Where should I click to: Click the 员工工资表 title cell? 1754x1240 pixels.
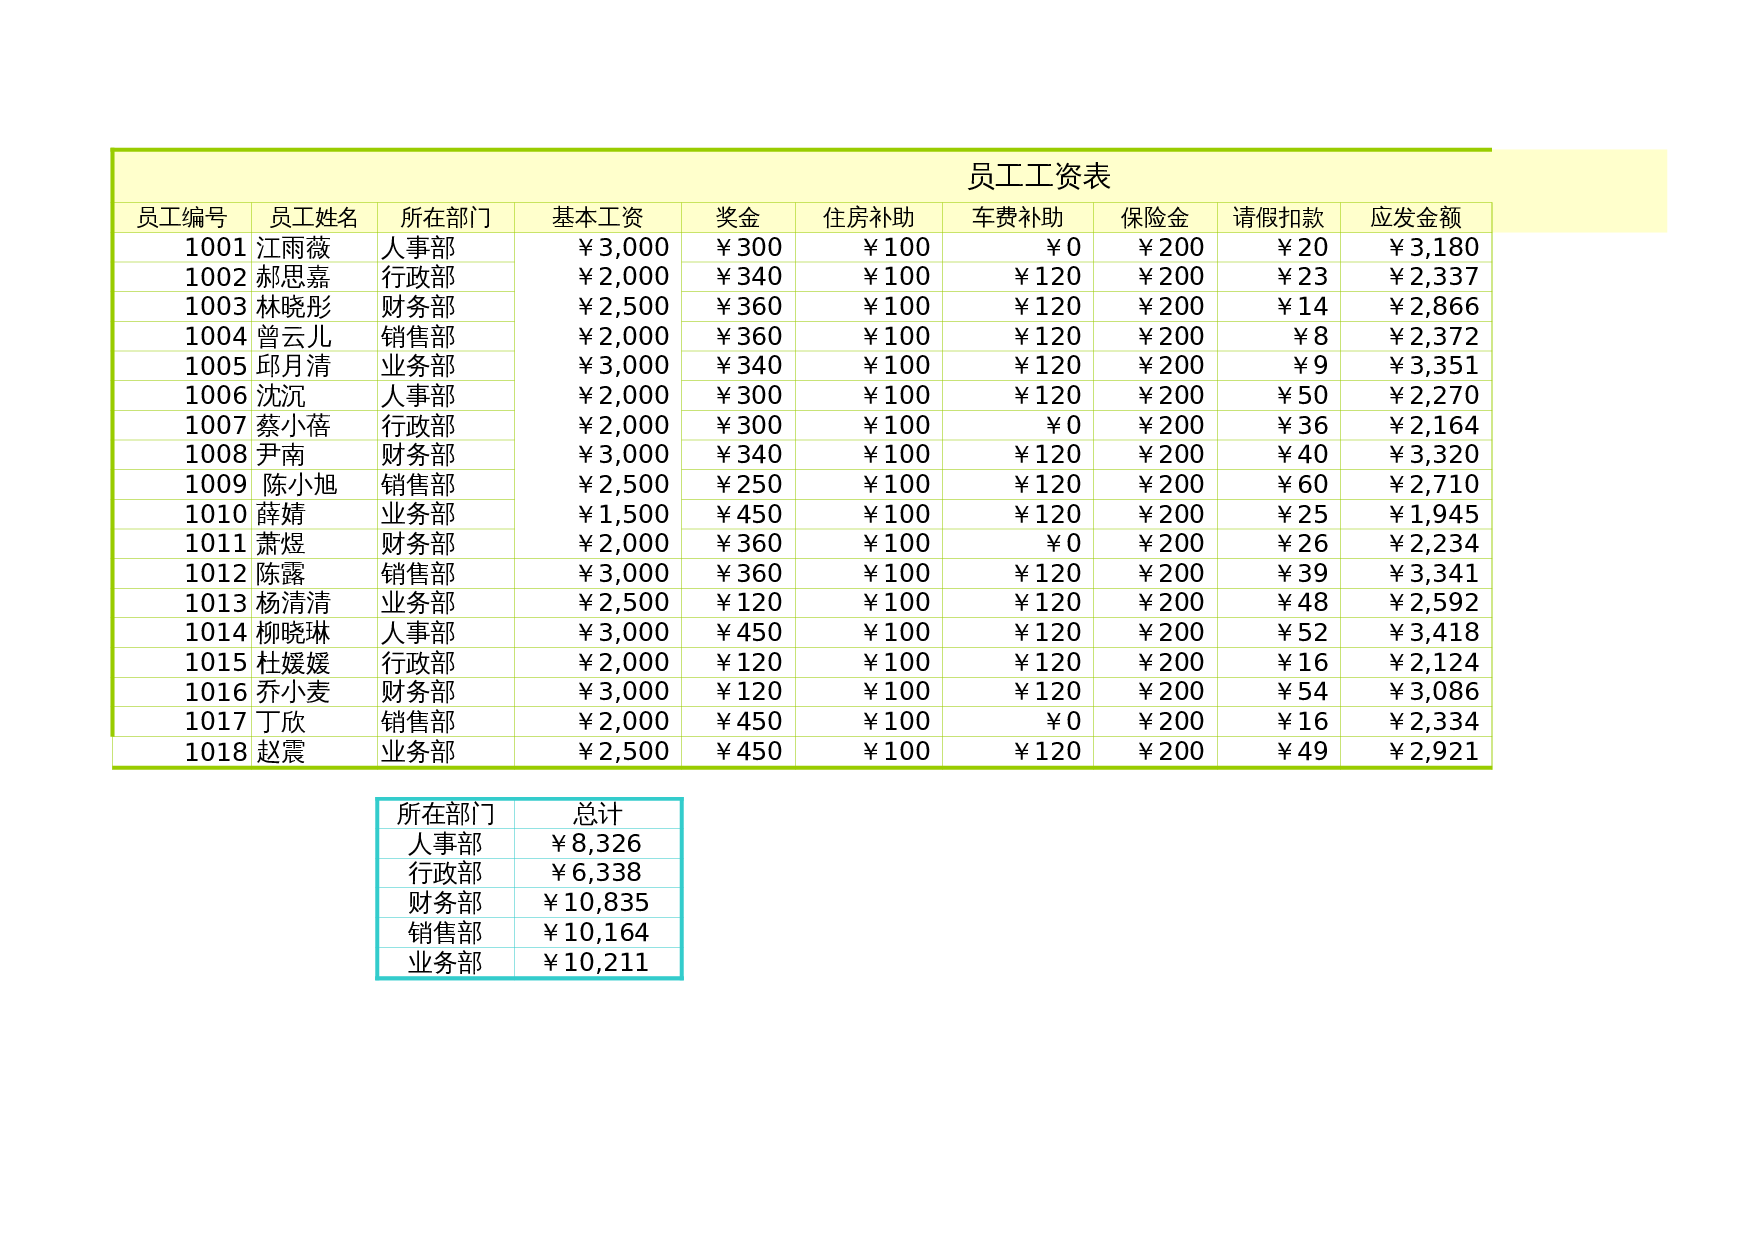(x=1038, y=177)
